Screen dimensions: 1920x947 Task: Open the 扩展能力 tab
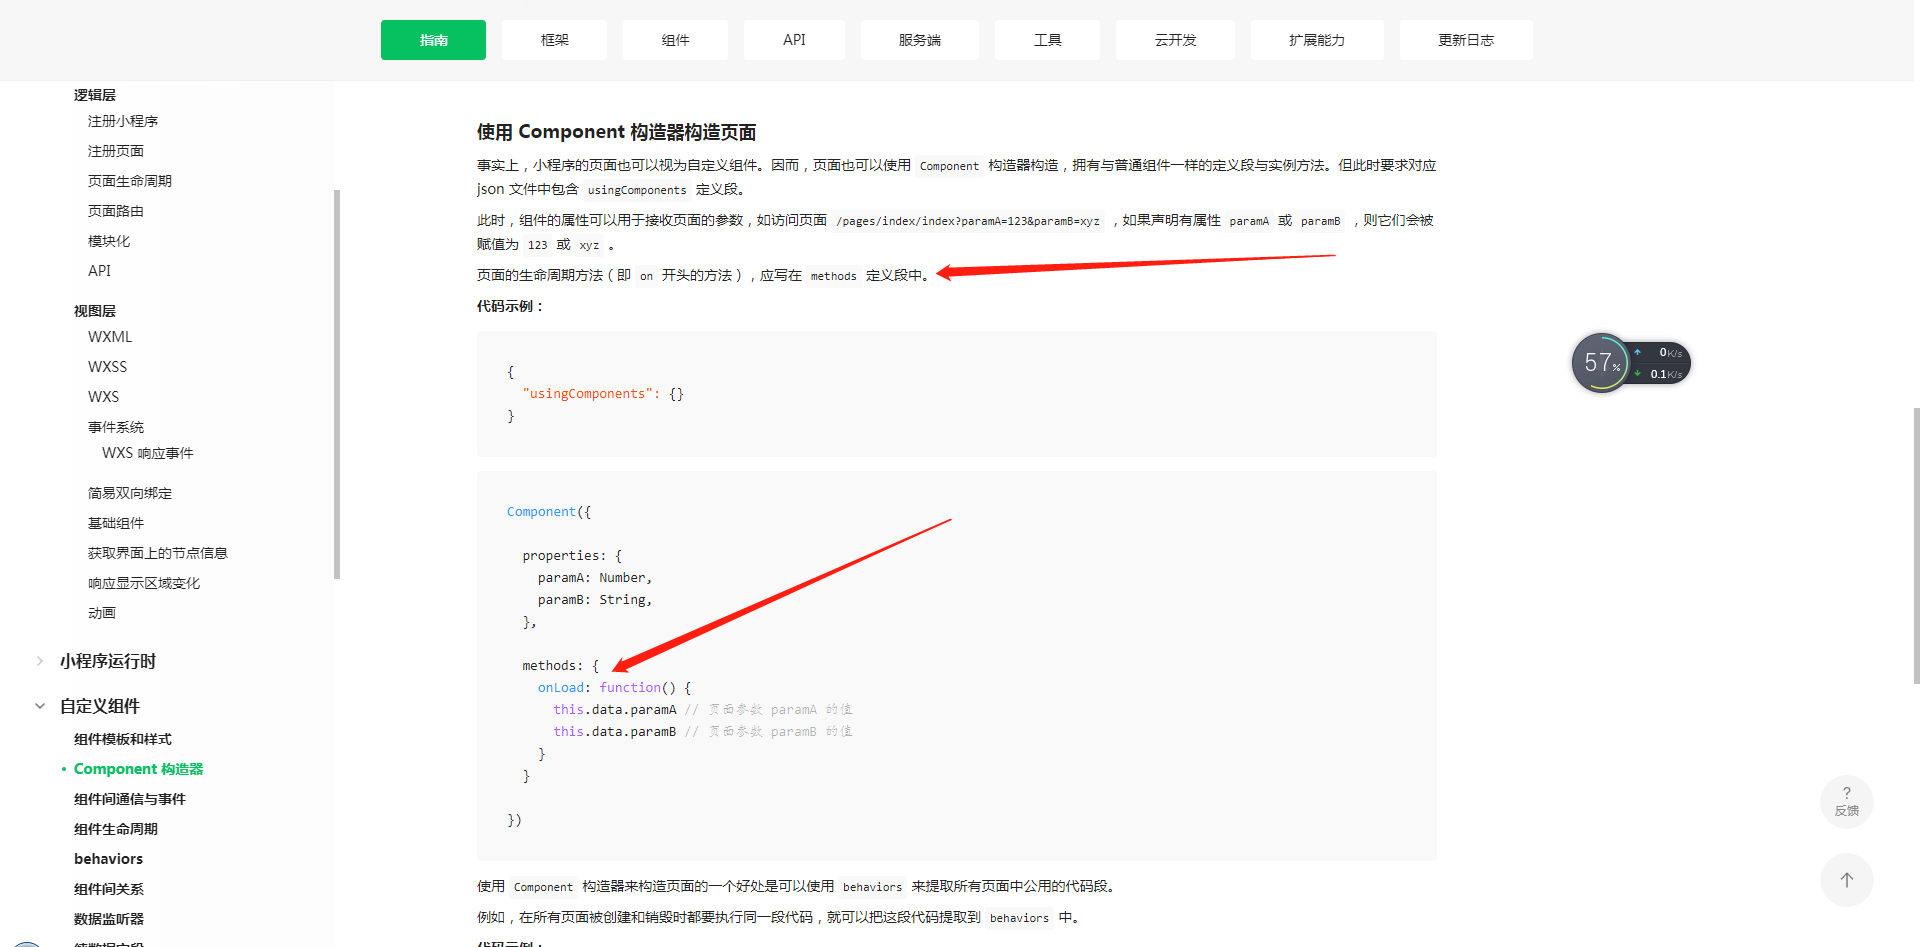1317,40
